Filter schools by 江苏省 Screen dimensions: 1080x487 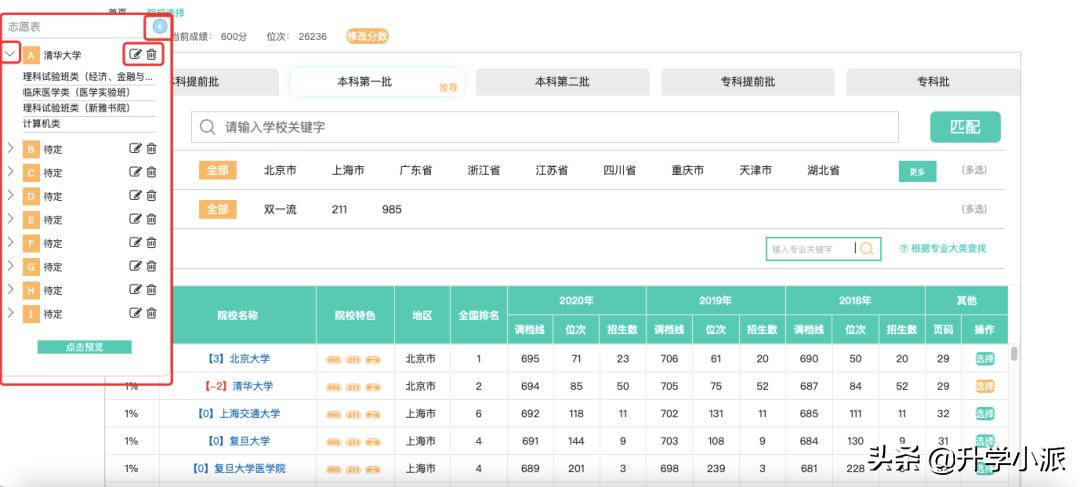(x=552, y=170)
